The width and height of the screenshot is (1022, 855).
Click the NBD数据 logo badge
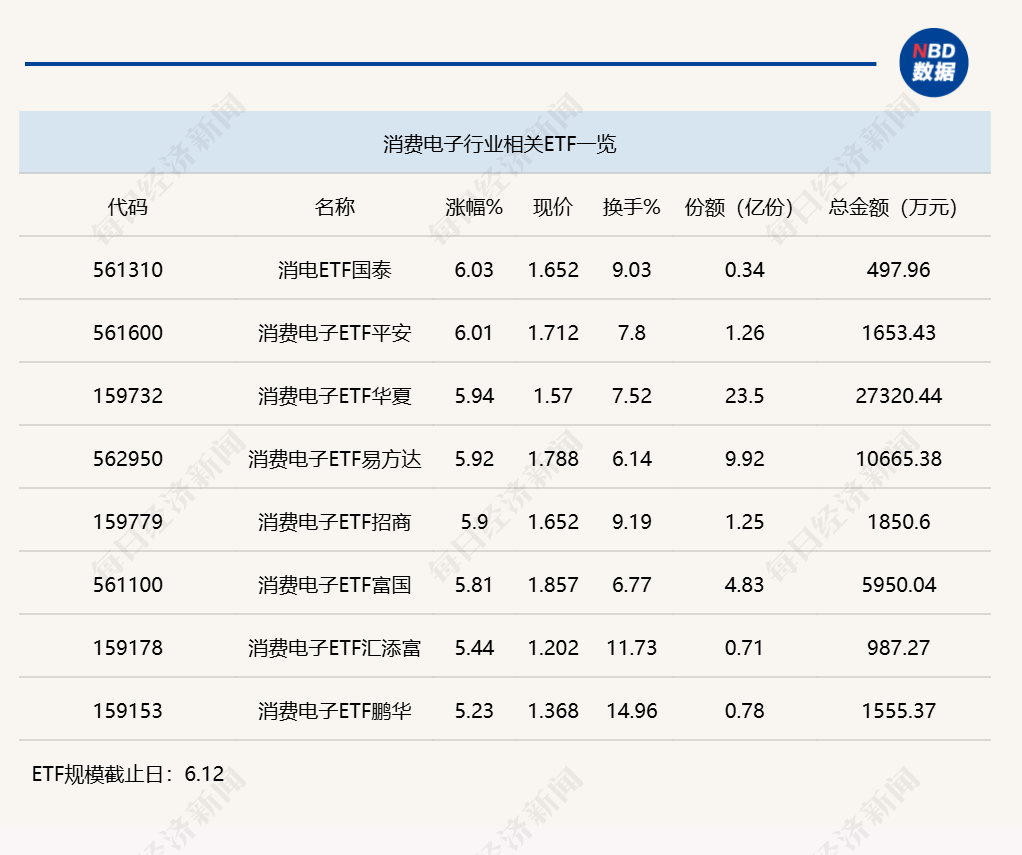click(x=933, y=63)
